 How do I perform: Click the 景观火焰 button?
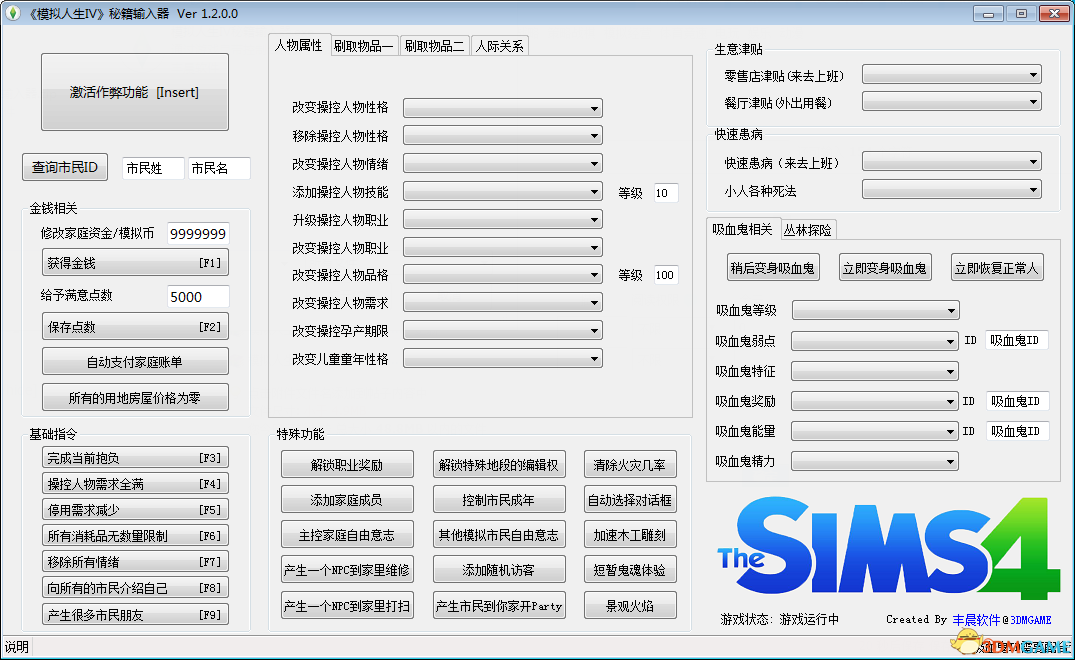click(x=630, y=605)
